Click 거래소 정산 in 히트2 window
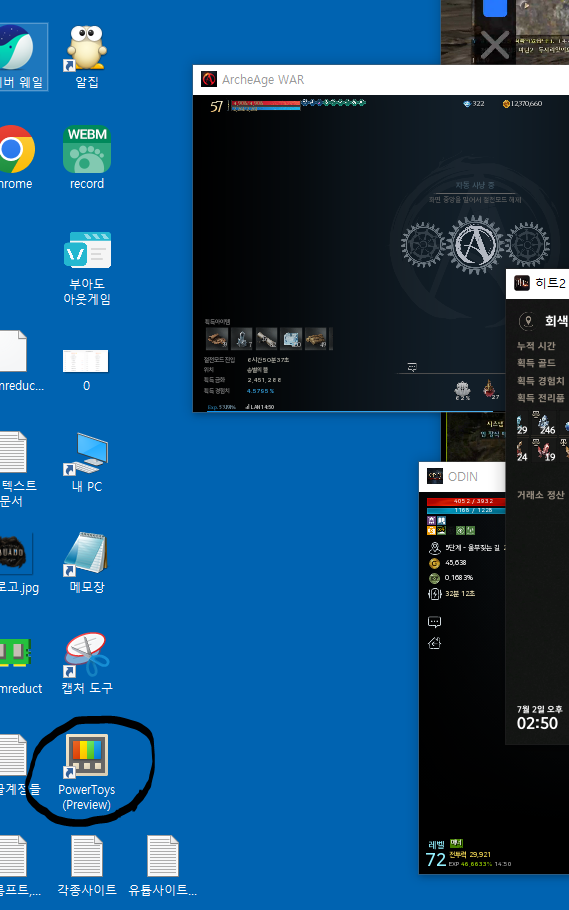 pos(541,494)
